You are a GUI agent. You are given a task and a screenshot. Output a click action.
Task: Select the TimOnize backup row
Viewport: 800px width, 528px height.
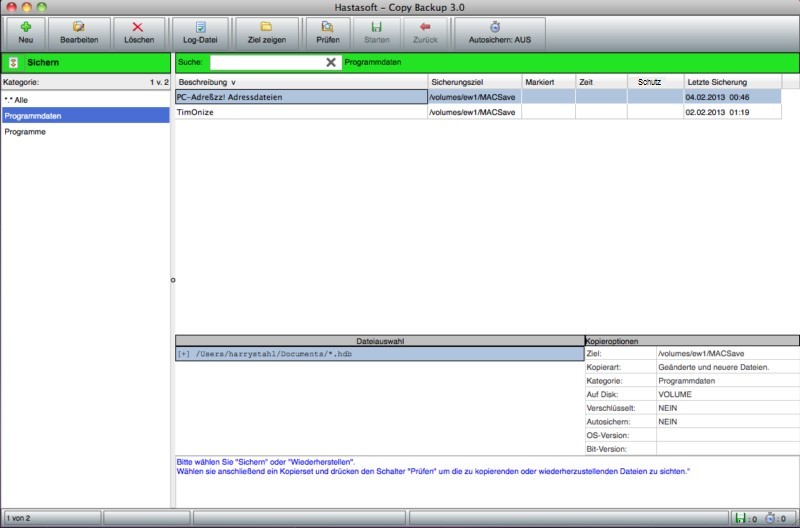click(x=300, y=112)
